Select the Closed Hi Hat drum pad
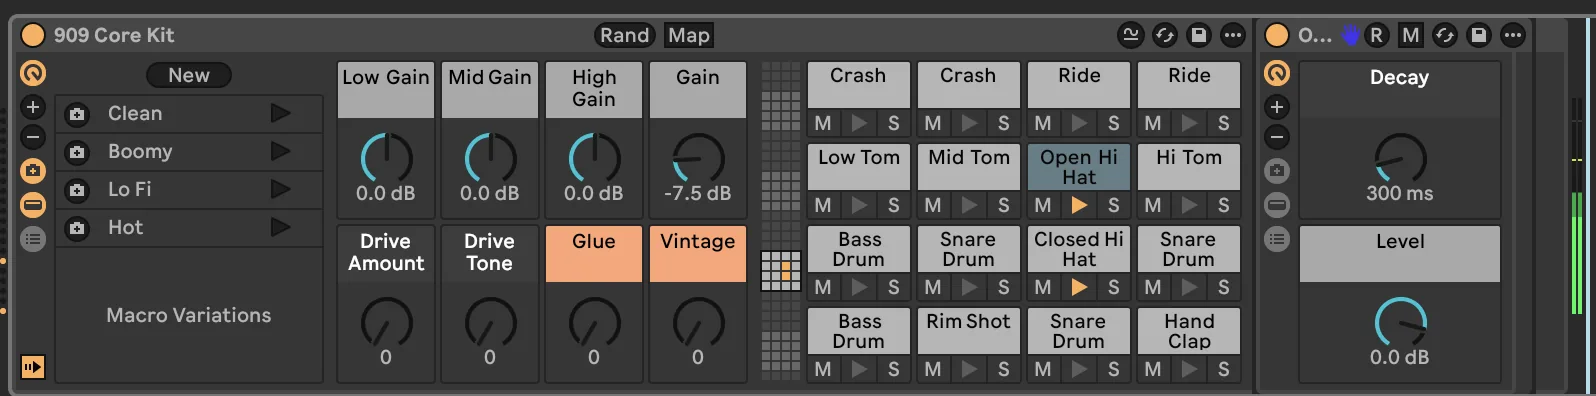1596x396 pixels. click(x=1079, y=248)
